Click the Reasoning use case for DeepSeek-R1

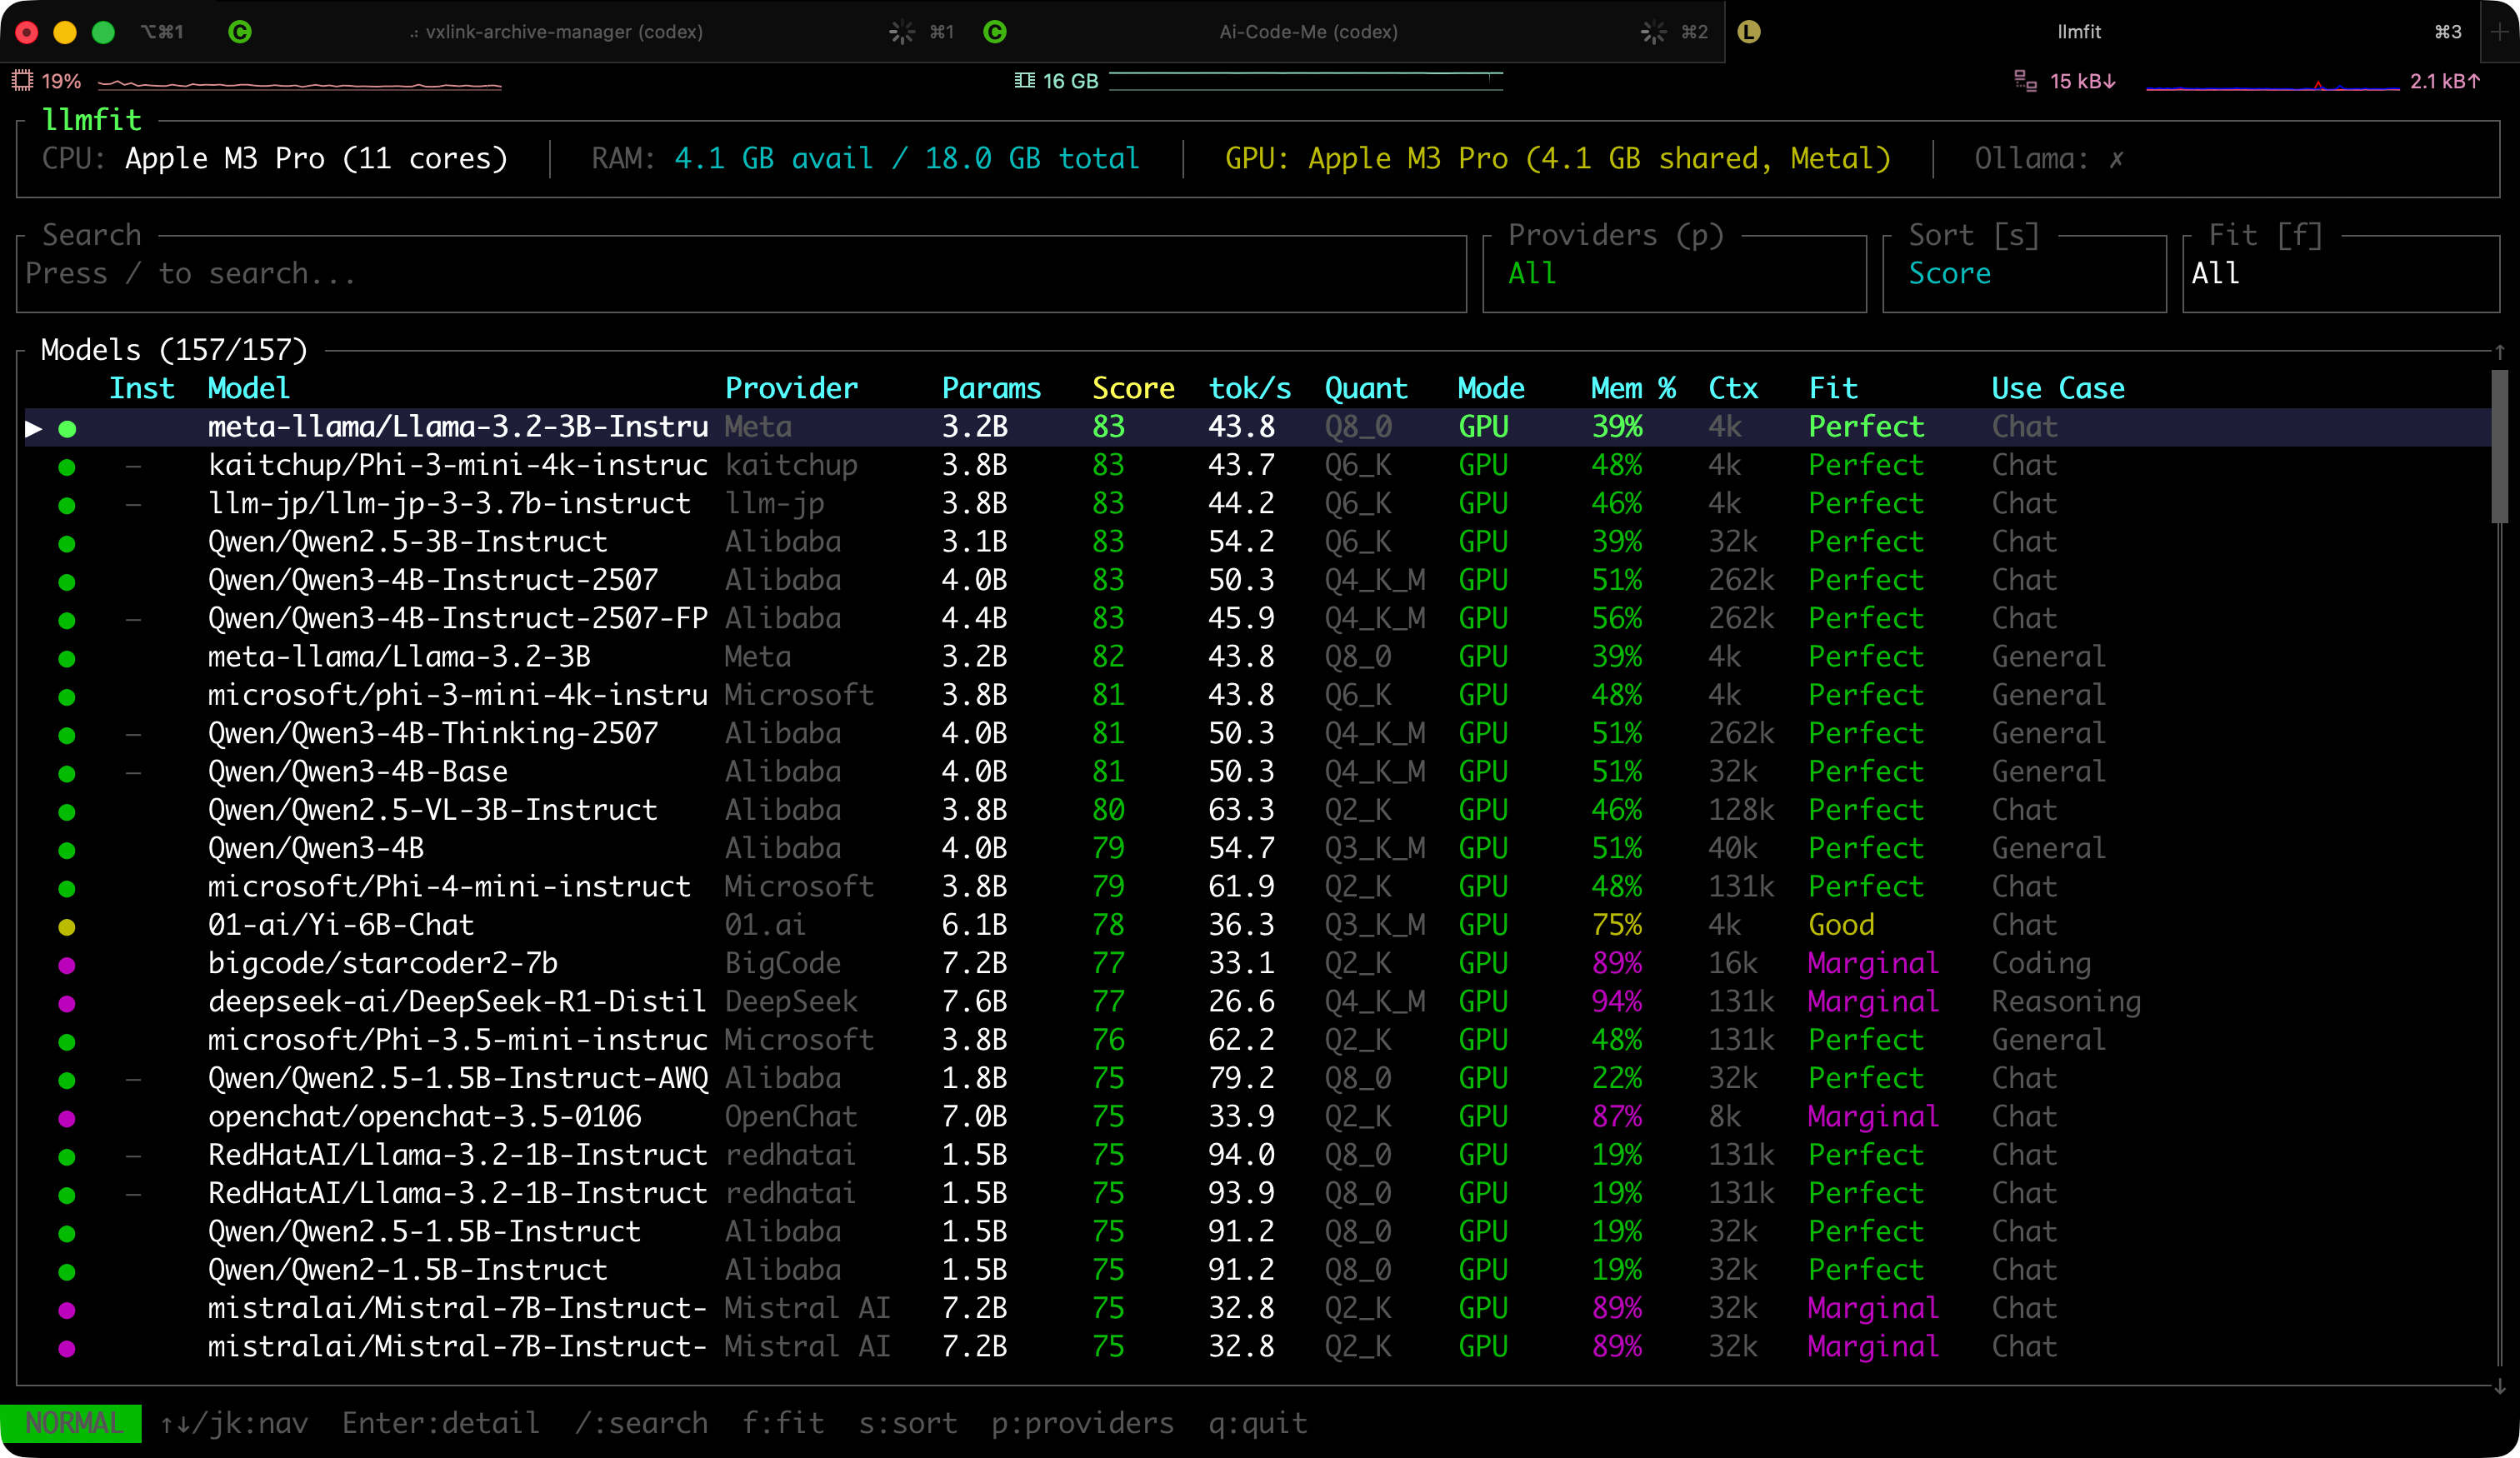(2066, 1001)
